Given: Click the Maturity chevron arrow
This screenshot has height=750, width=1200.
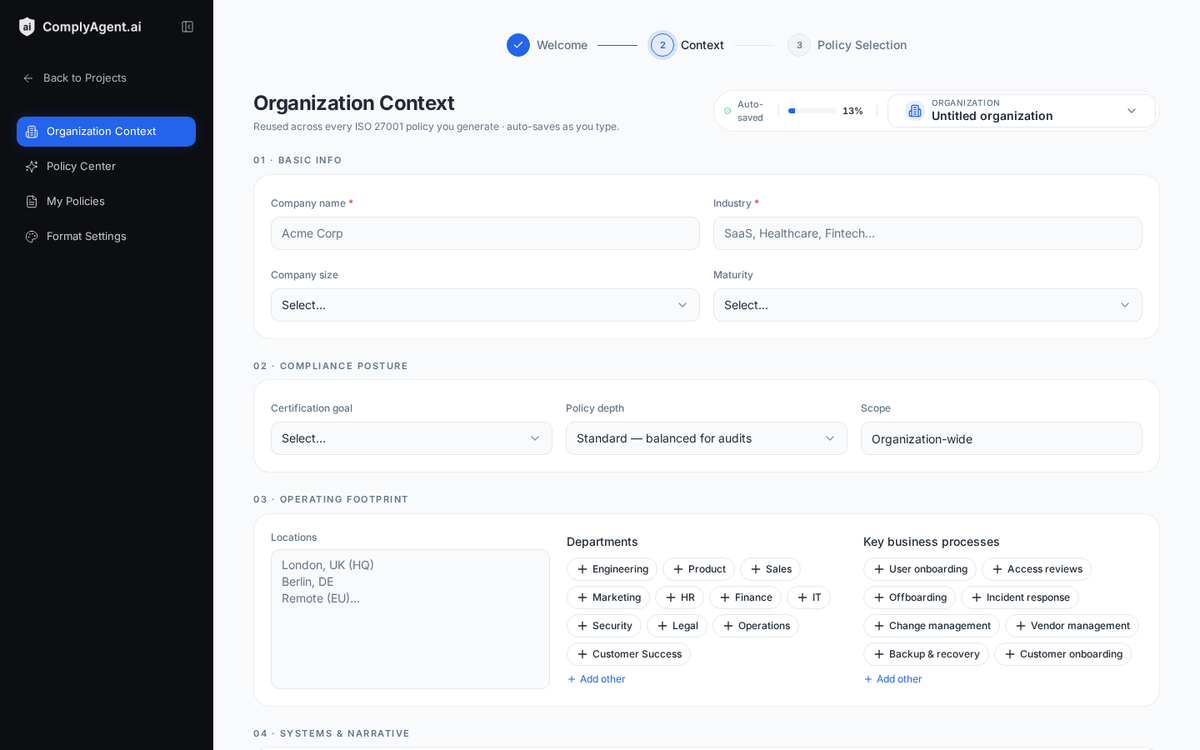Looking at the screenshot, I should click(x=1125, y=305).
